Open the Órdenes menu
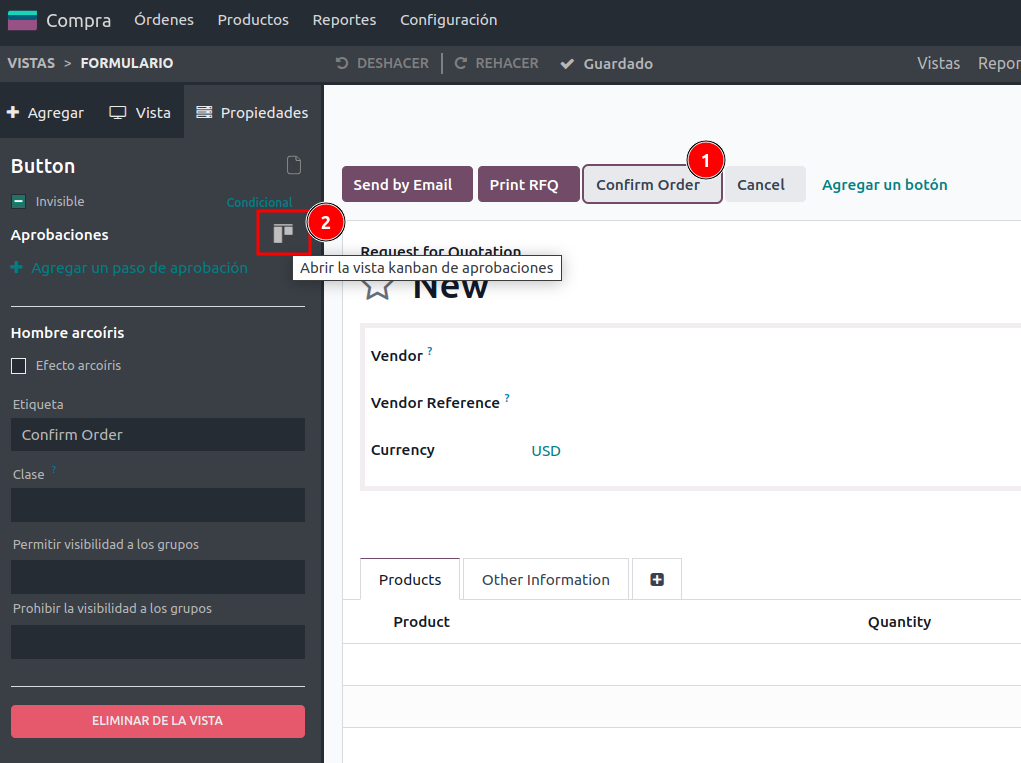 (x=164, y=20)
